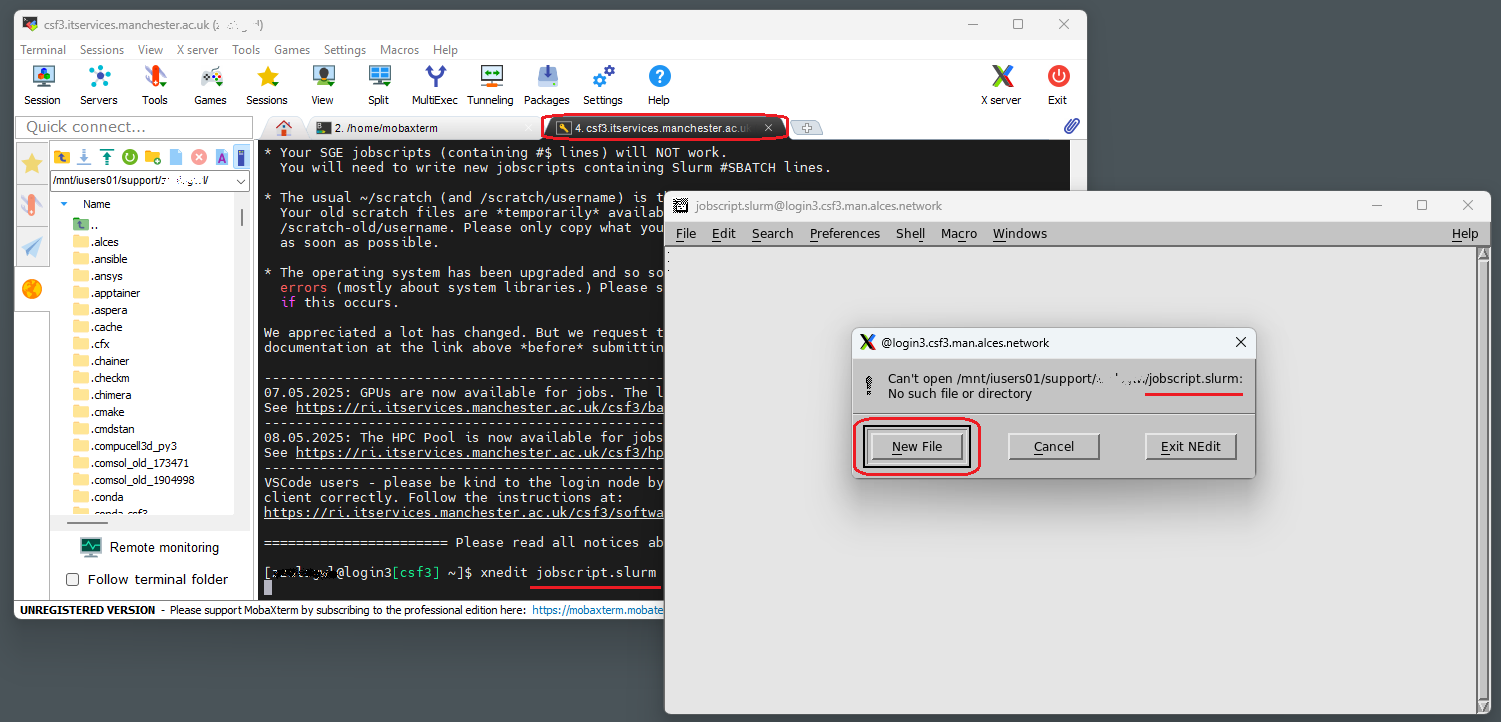Open the Macros paper-plane sidebar tab
Viewport: 1501px width, 722px height.
point(32,247)
